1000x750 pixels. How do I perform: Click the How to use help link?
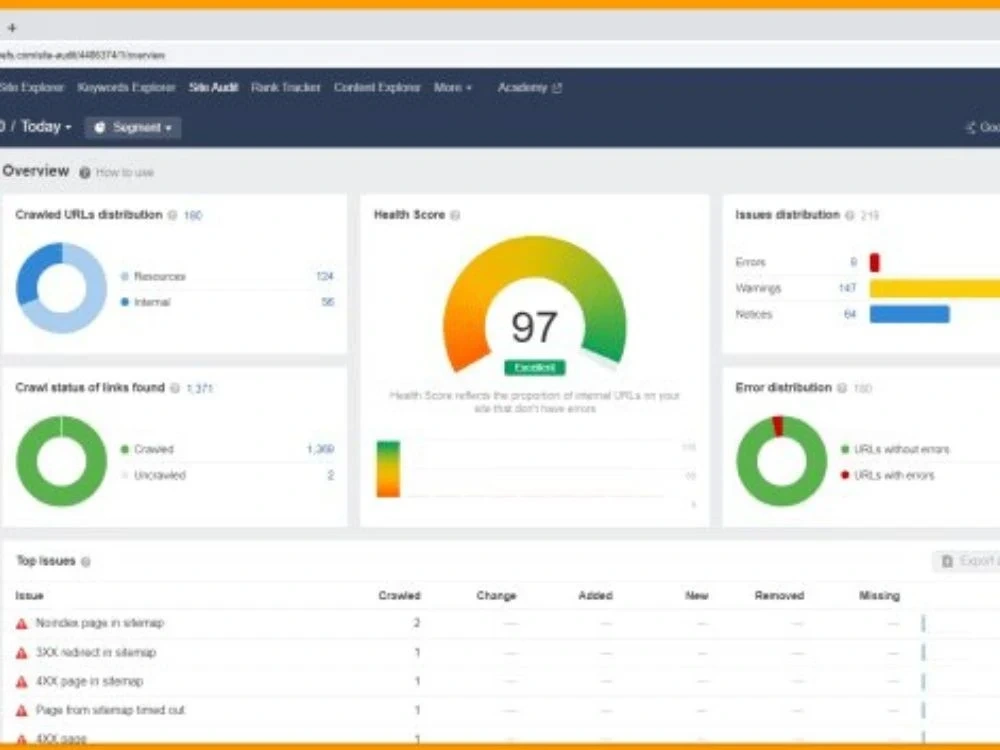tap(124, 172)
